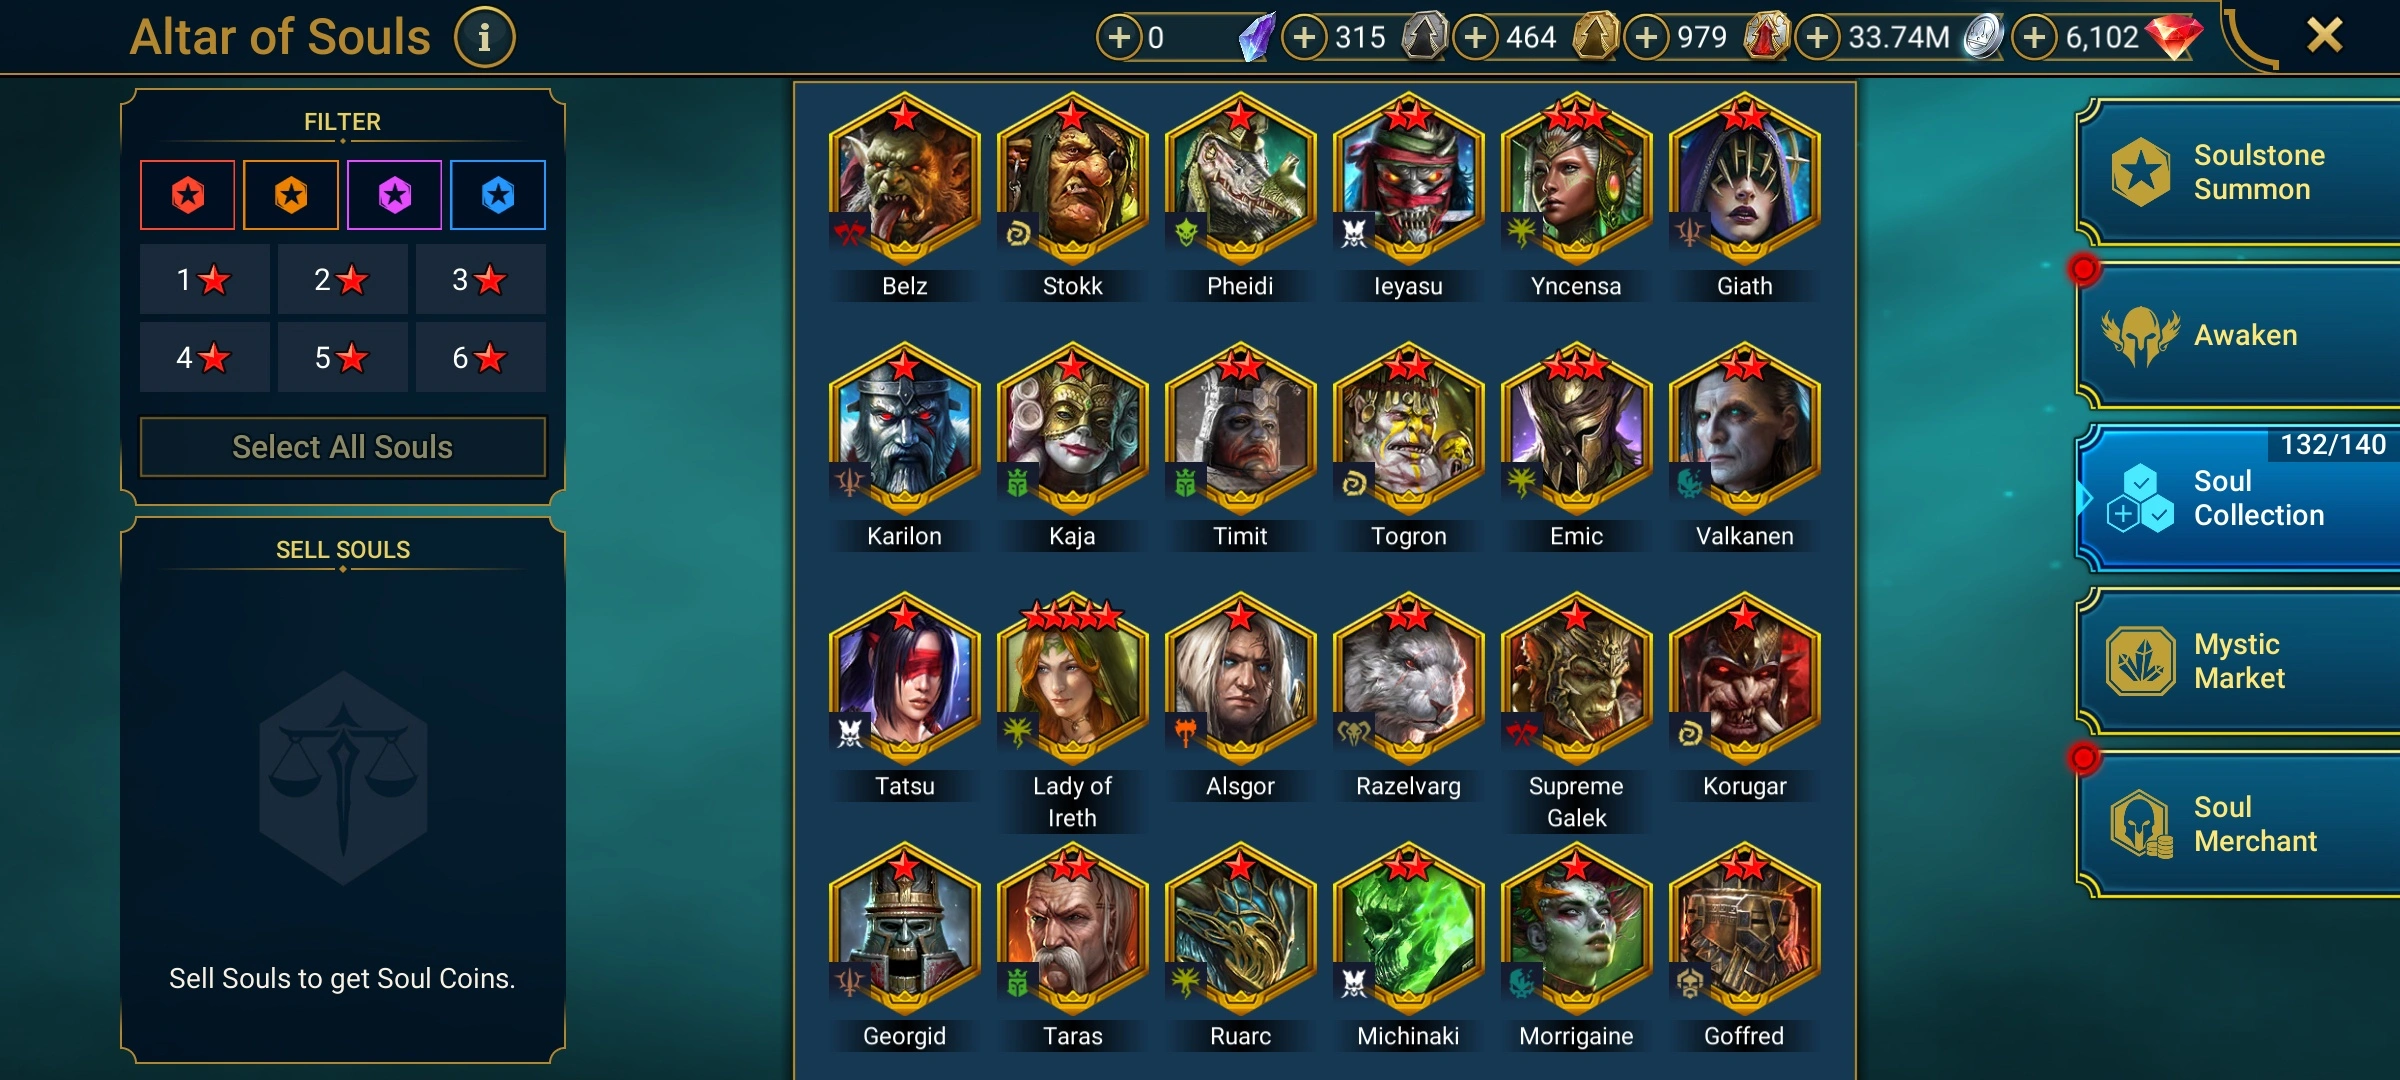Switch to the Awaken tab
This screenshot has width=2400, height=1080.
pos(2240,335)
